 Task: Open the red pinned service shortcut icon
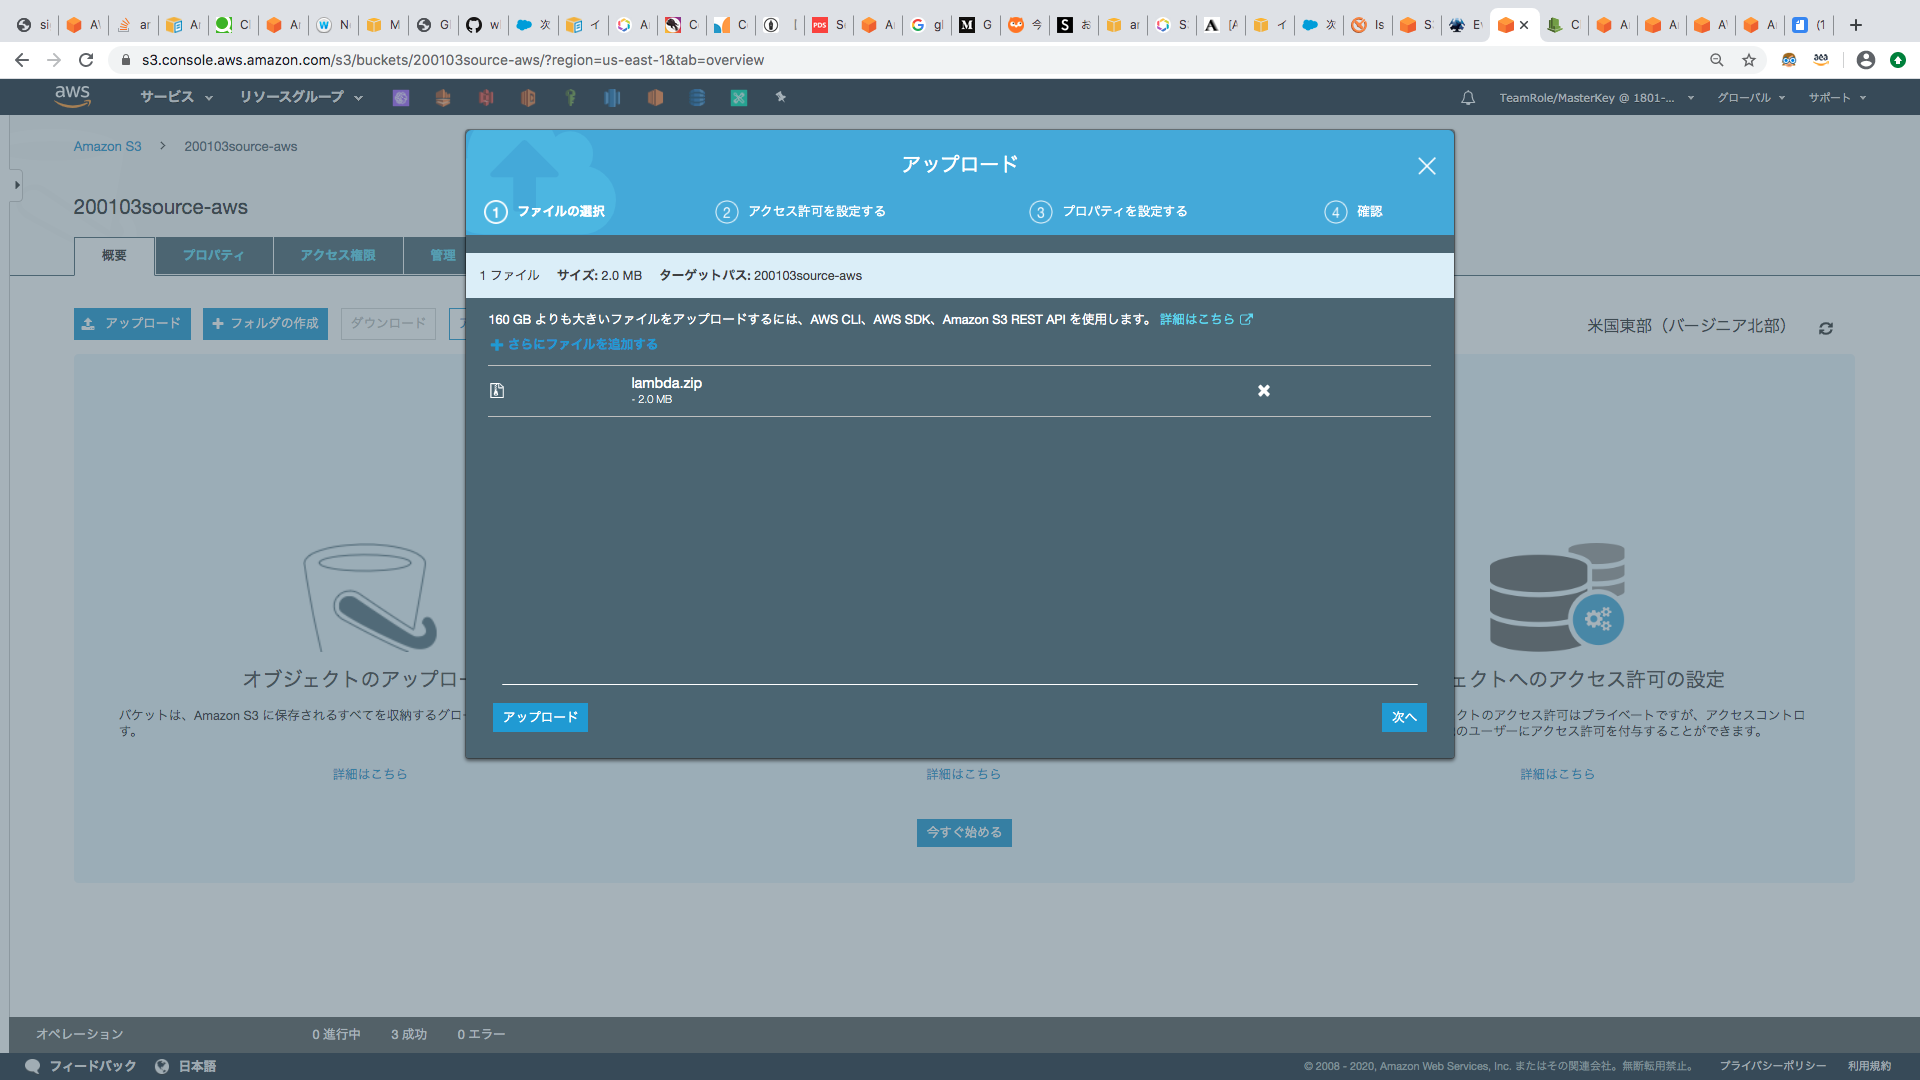(x=486, y=97)
